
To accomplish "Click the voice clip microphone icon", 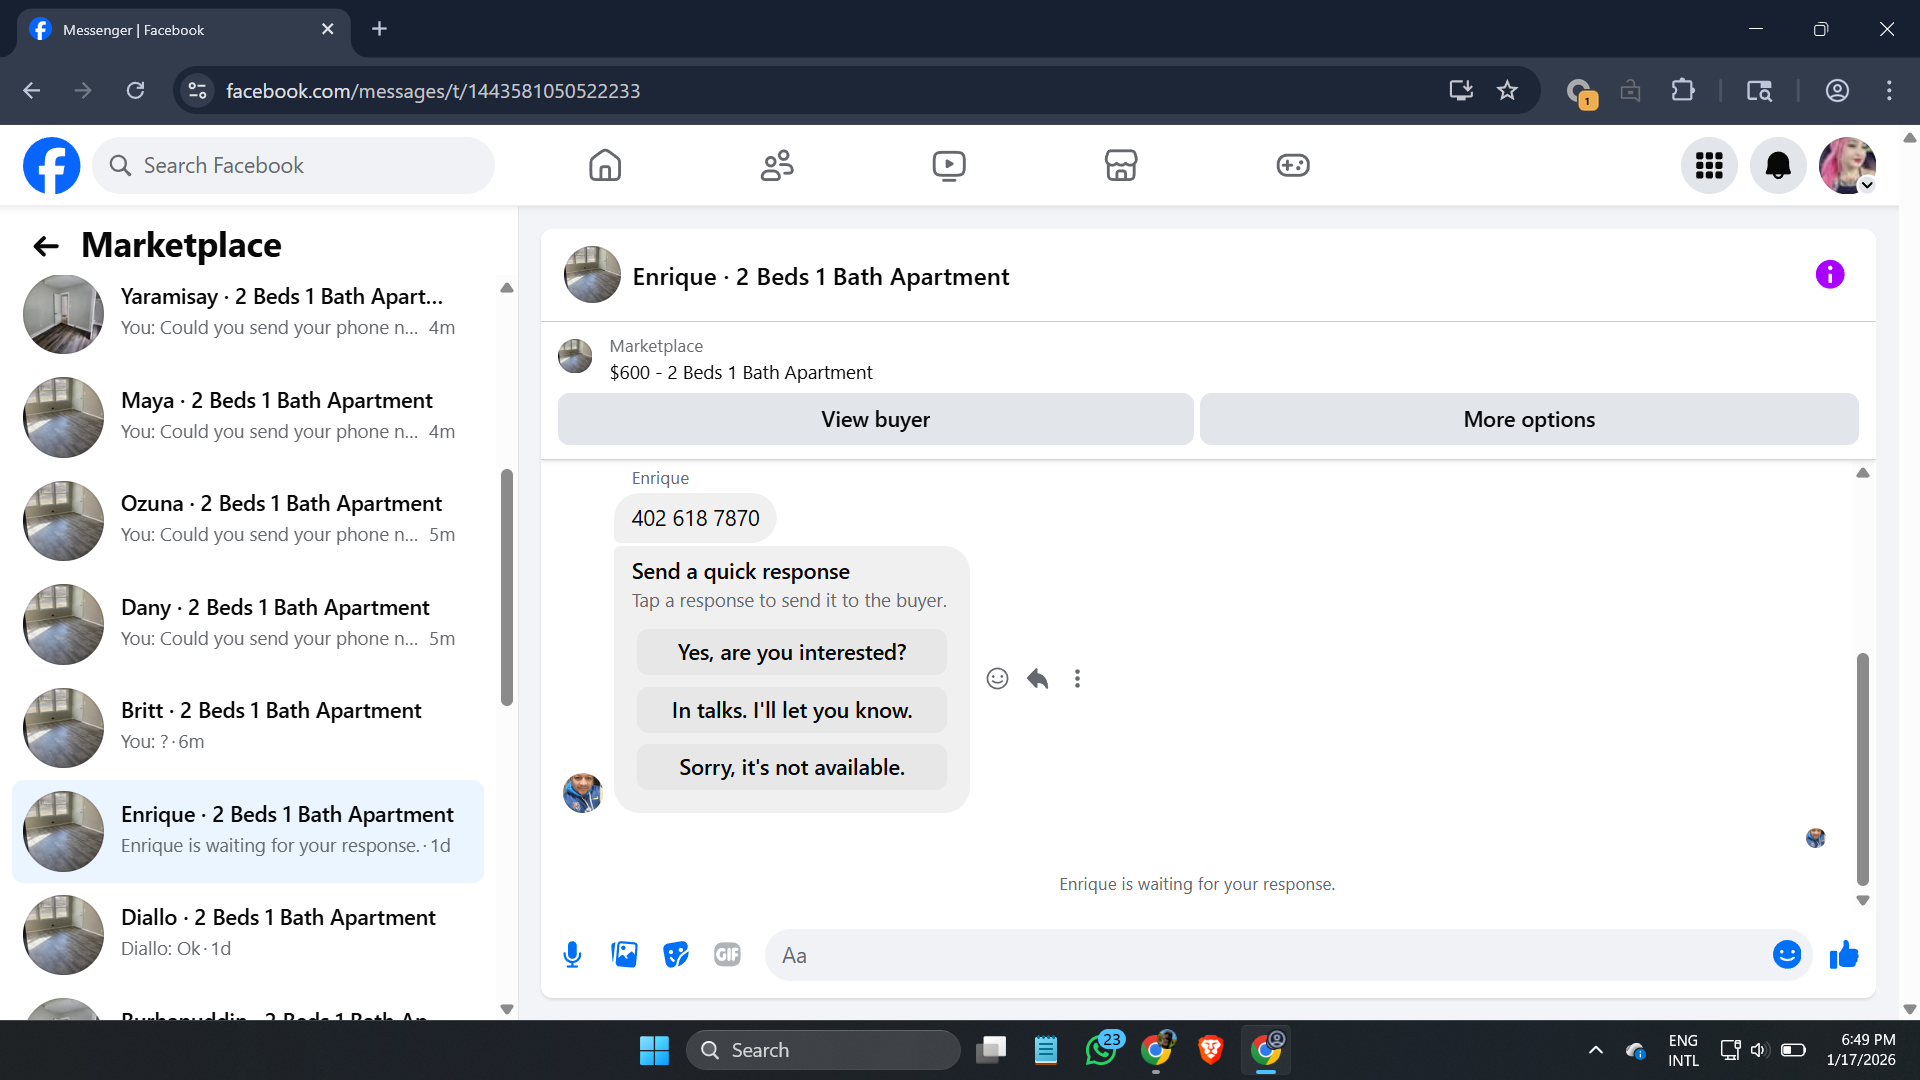I will click(572, 955).
